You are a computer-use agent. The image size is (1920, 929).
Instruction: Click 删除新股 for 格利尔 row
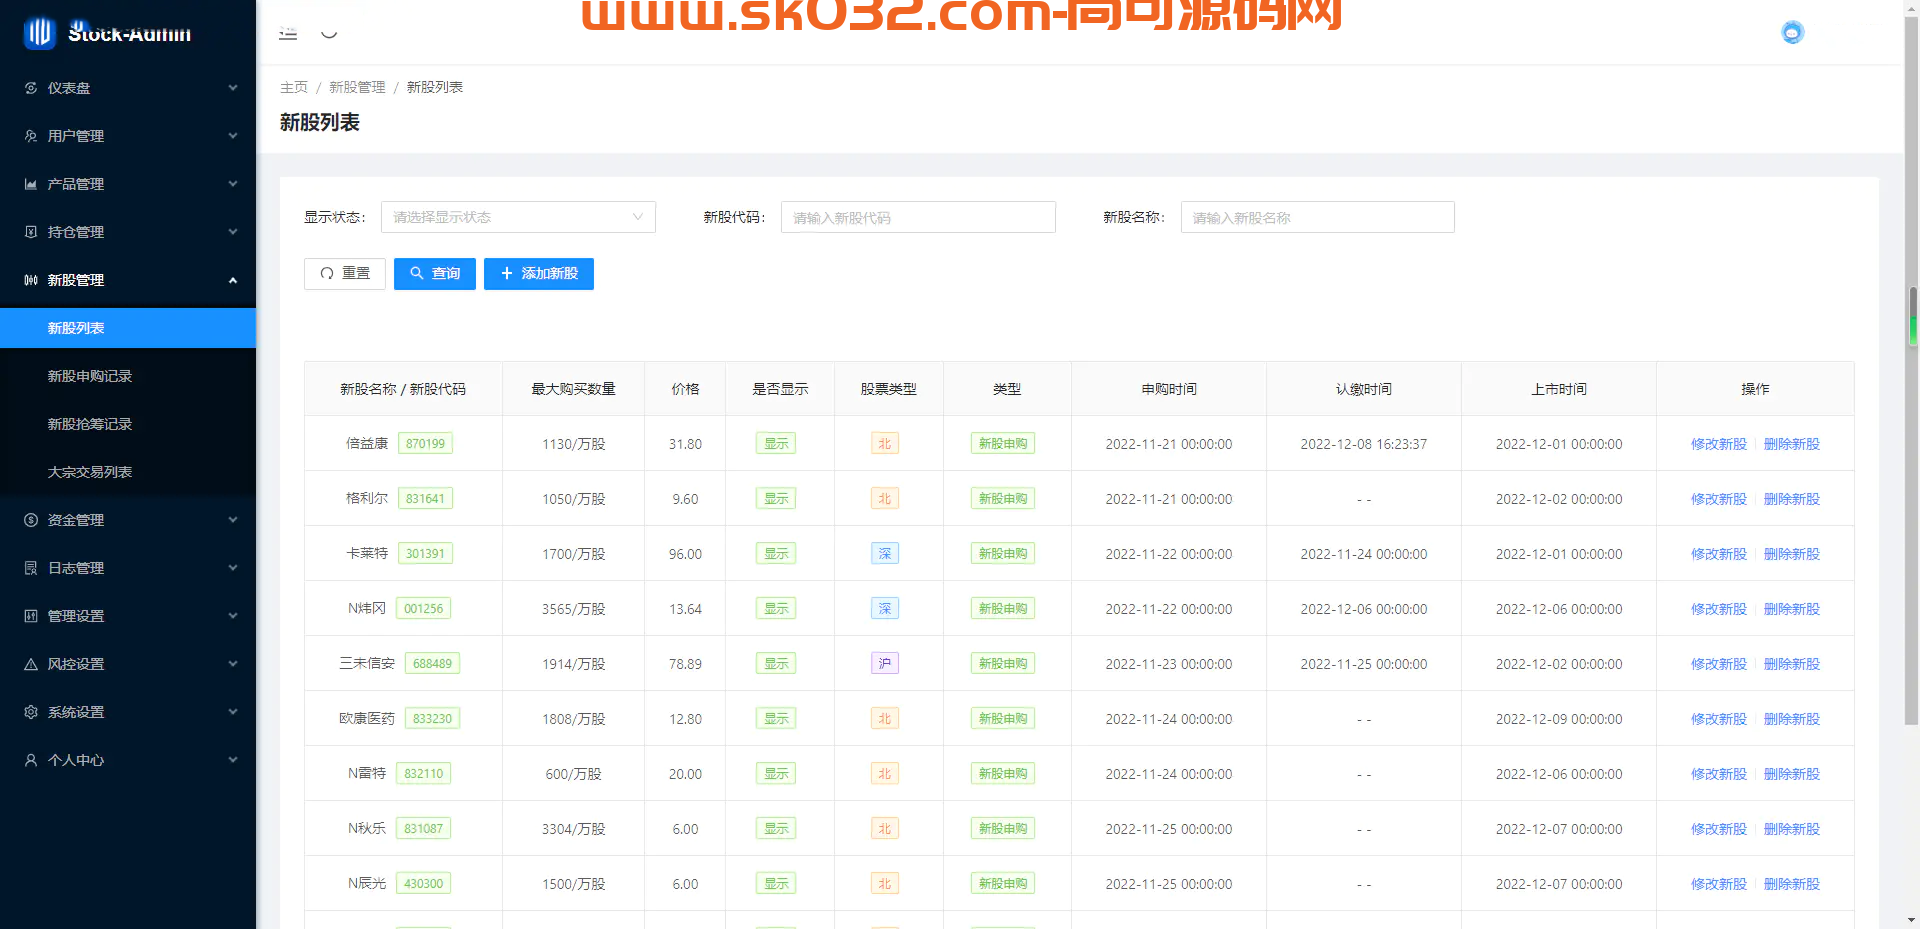(1791, 499)
